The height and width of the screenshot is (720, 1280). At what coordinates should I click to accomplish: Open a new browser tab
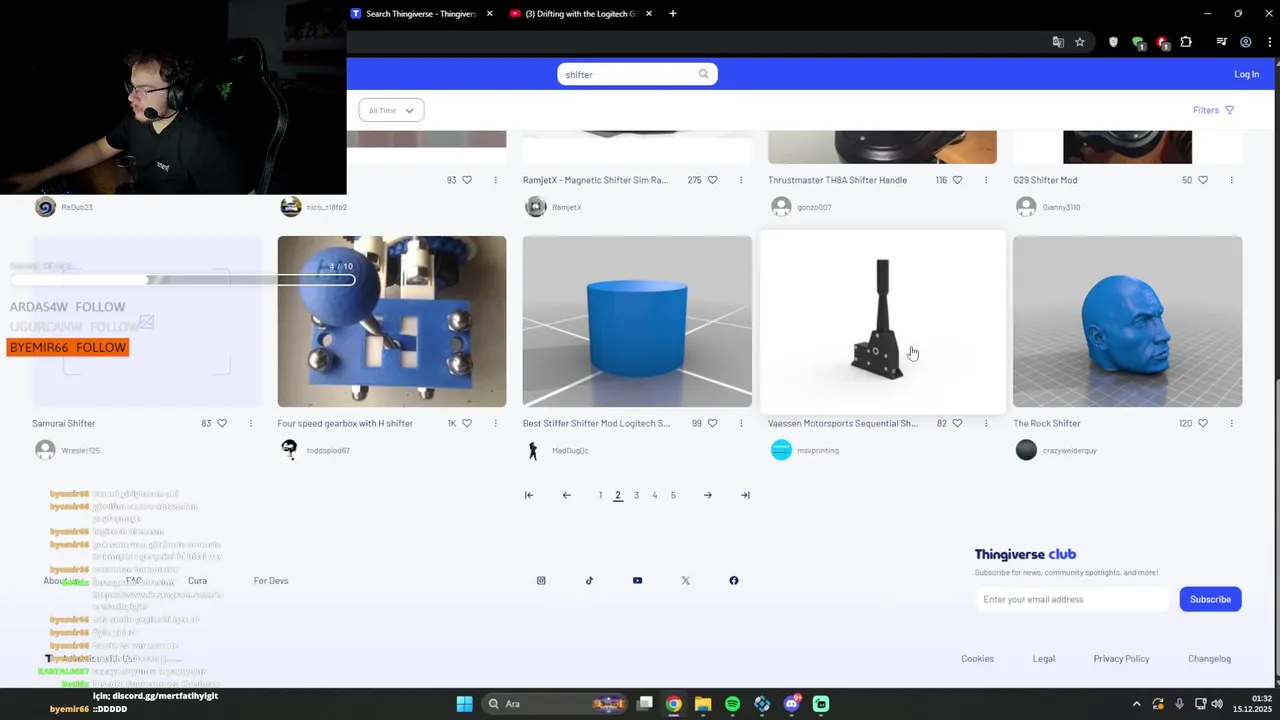click(x=673, y=14)
